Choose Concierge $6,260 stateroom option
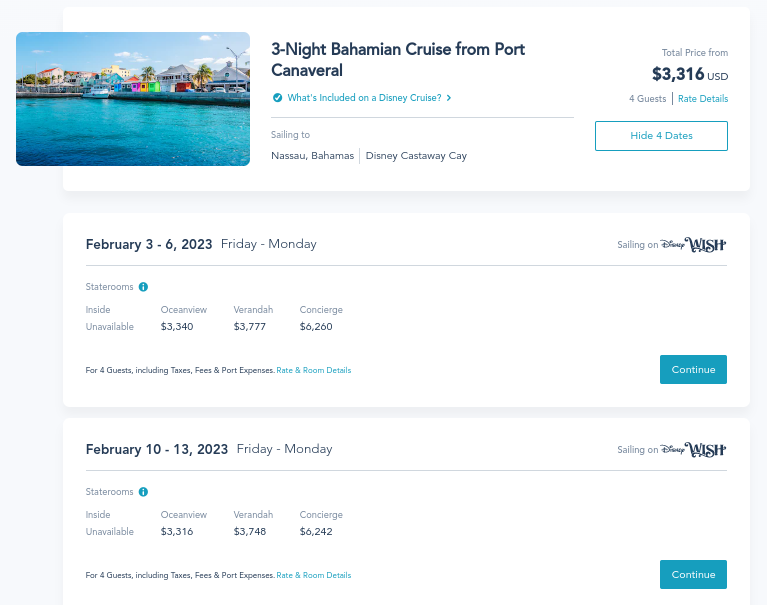The image size is (767, 605). click(316, 326)
